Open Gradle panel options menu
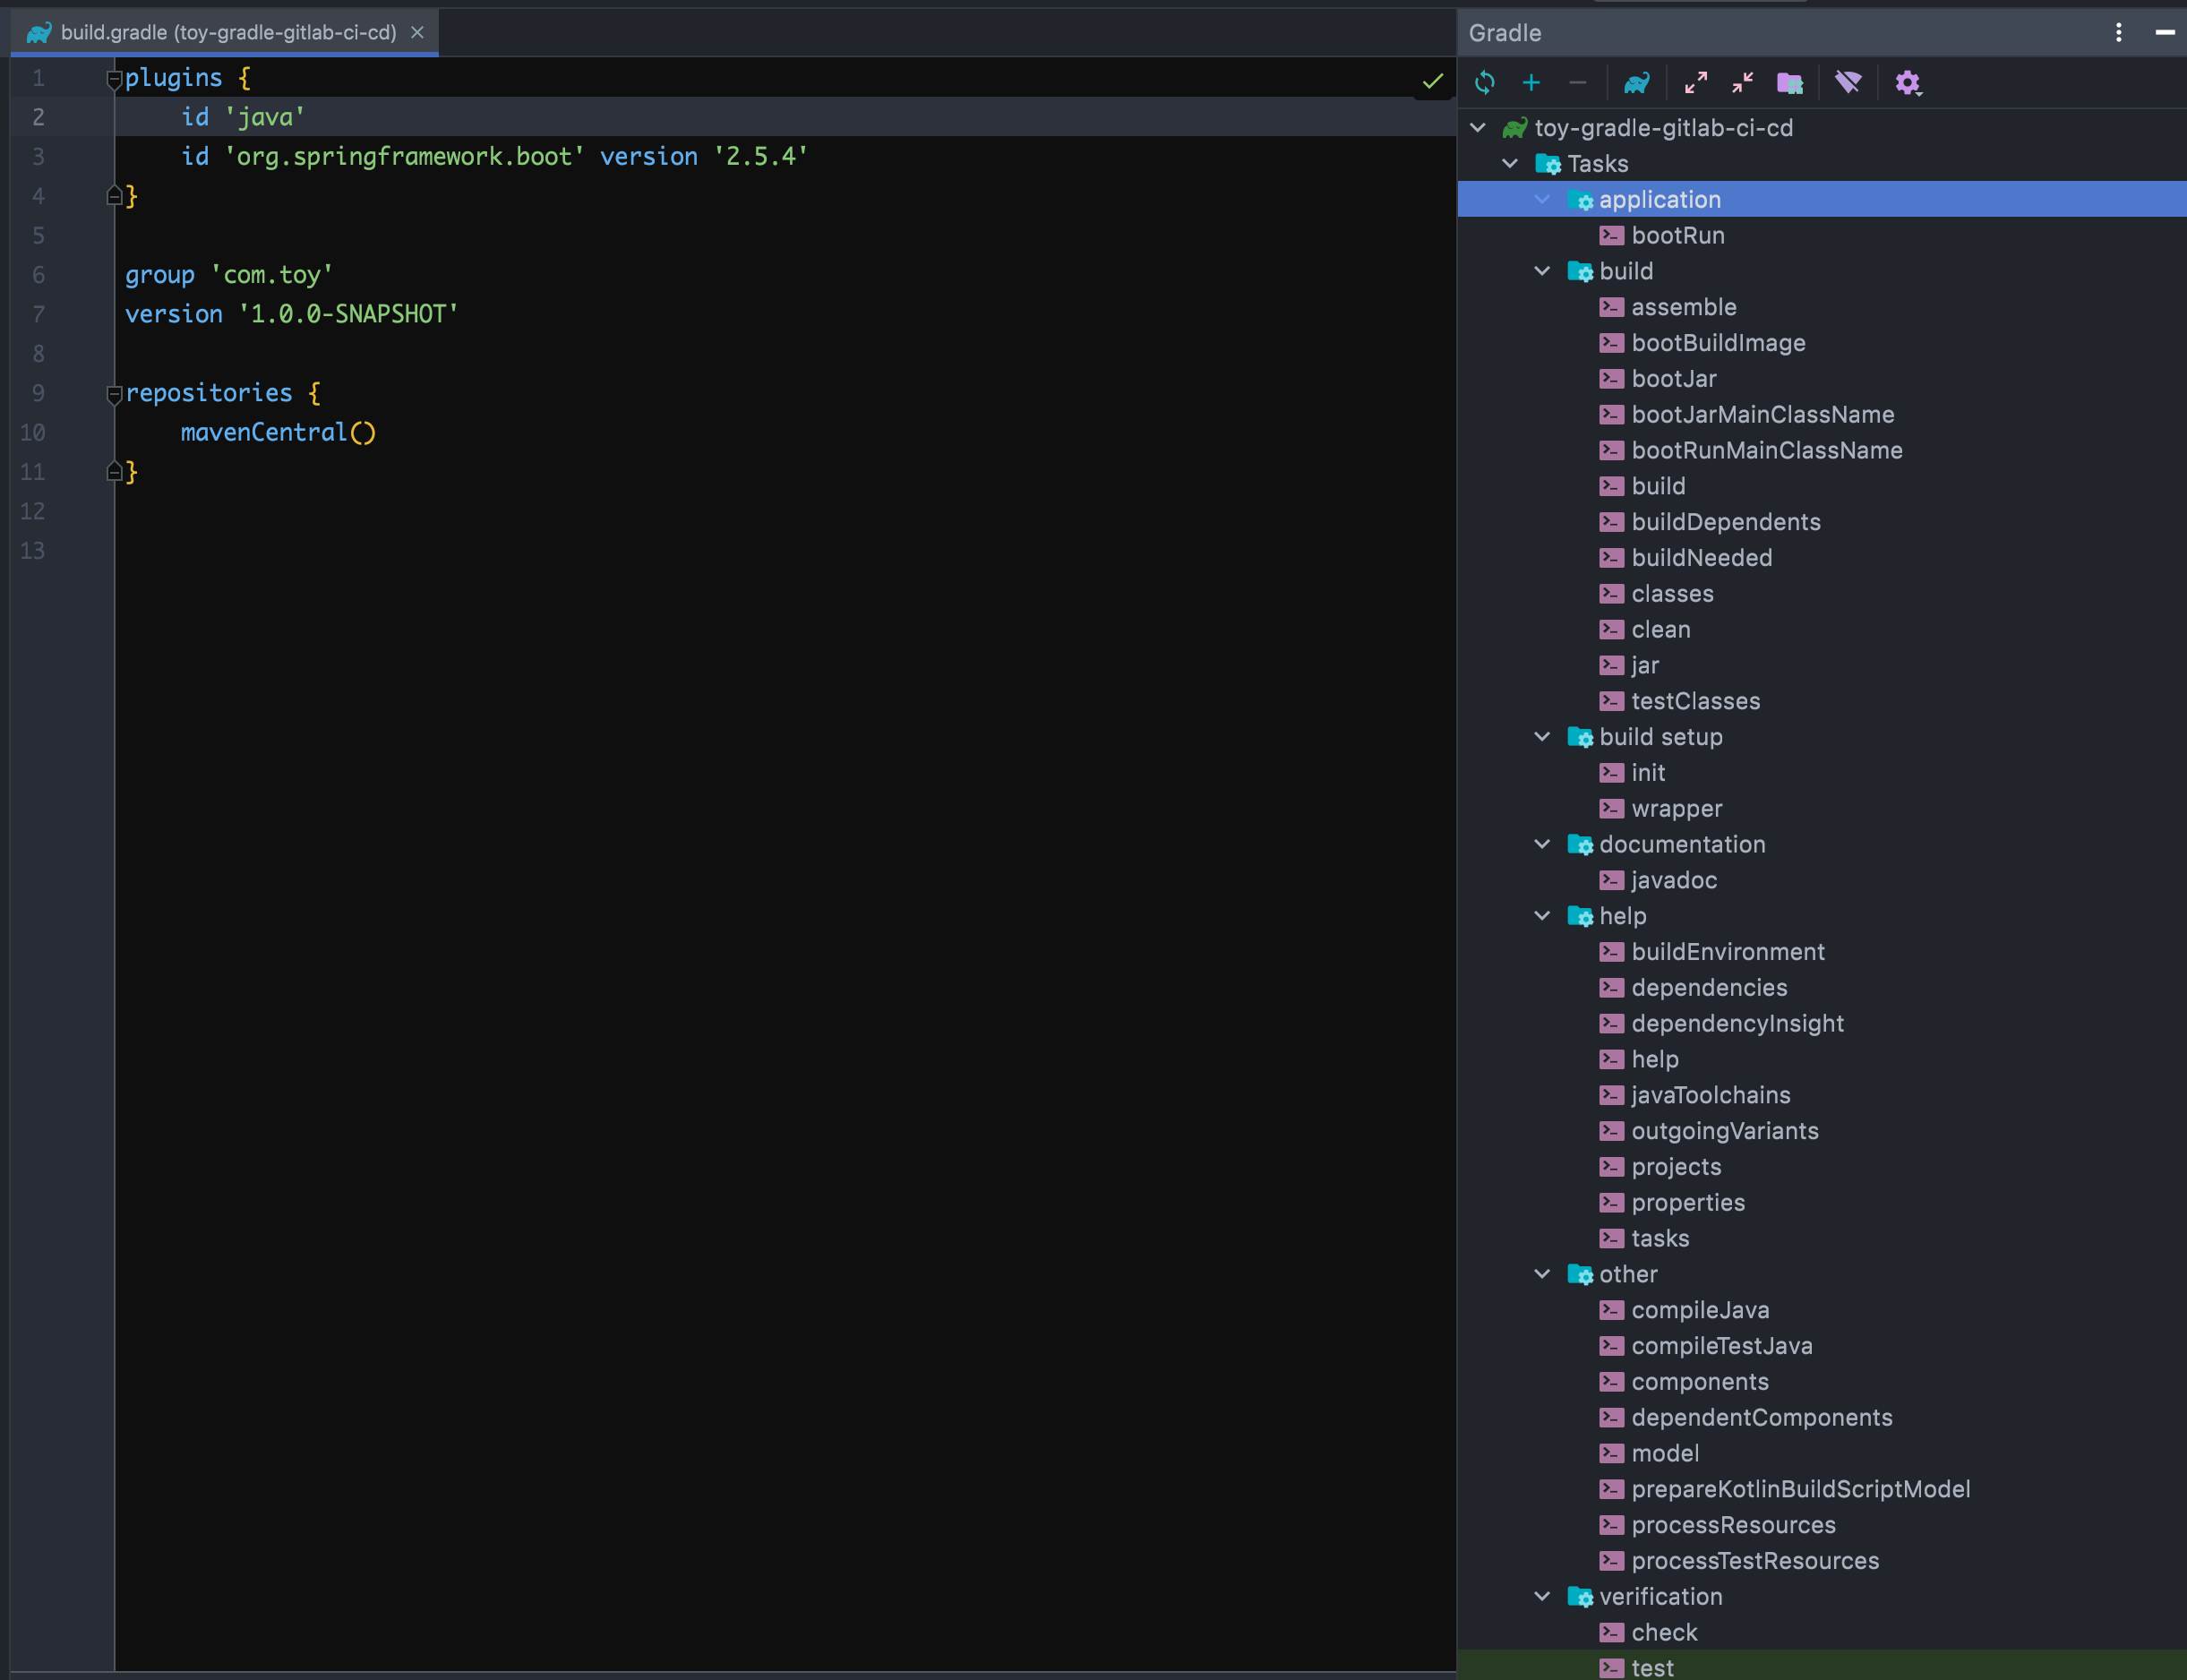The width and height of the screenshot is (2187, 1680). tap(2118, 33)
